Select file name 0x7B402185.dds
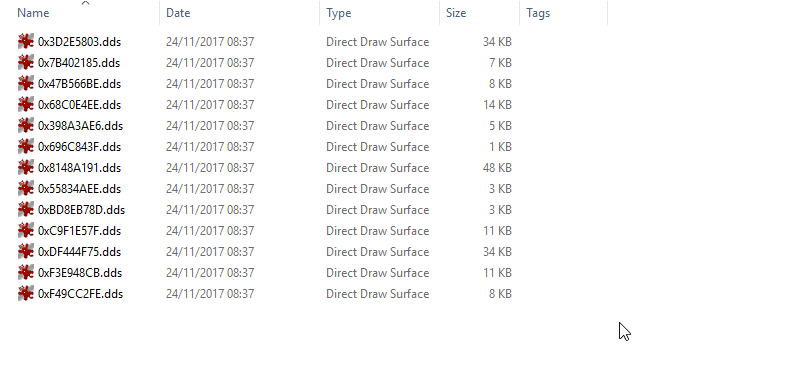Image resolution: width=790 pixels, height=391 pixels. pos(79,63)
